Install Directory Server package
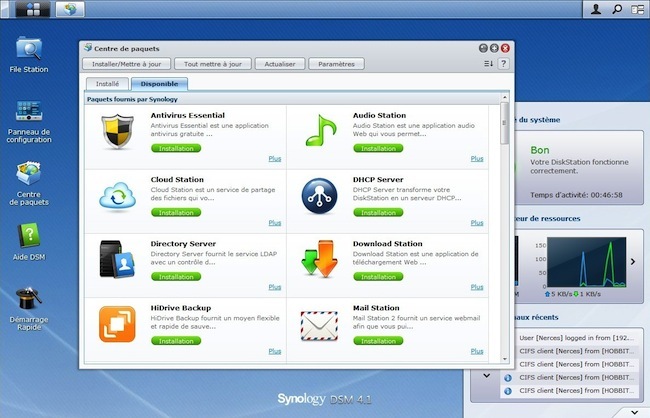 (x=176, y=277)
